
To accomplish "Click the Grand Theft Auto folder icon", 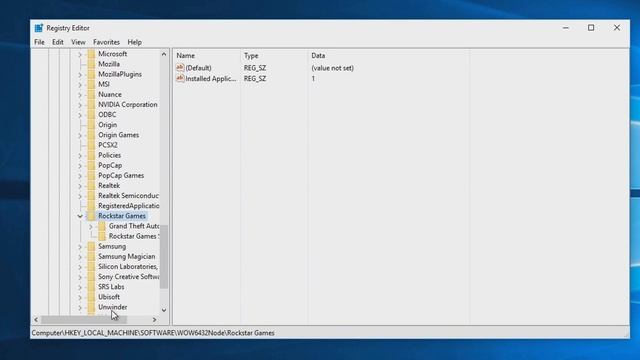I will 102,226.
